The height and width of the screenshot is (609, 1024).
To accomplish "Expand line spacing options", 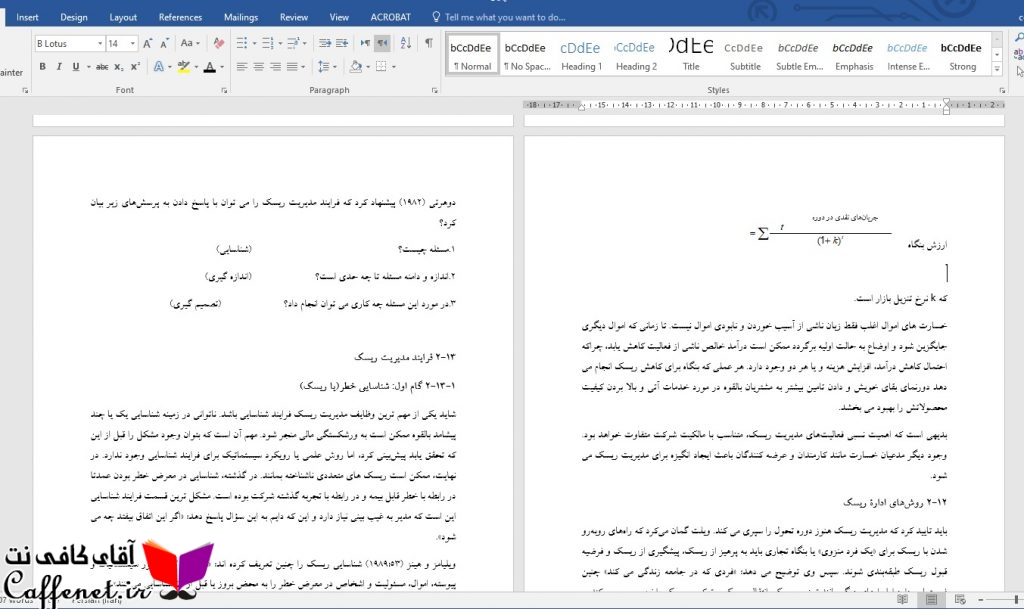I will pos(328,67).
